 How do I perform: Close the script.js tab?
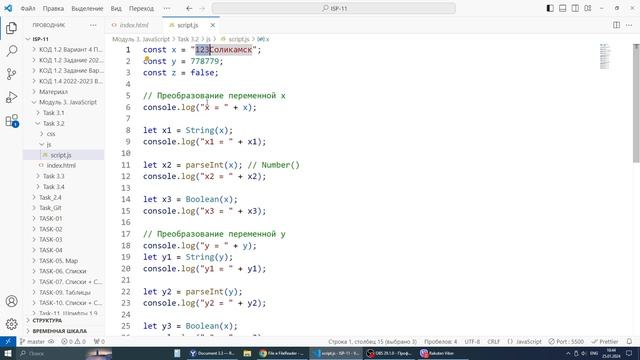(x=213, y=25)
